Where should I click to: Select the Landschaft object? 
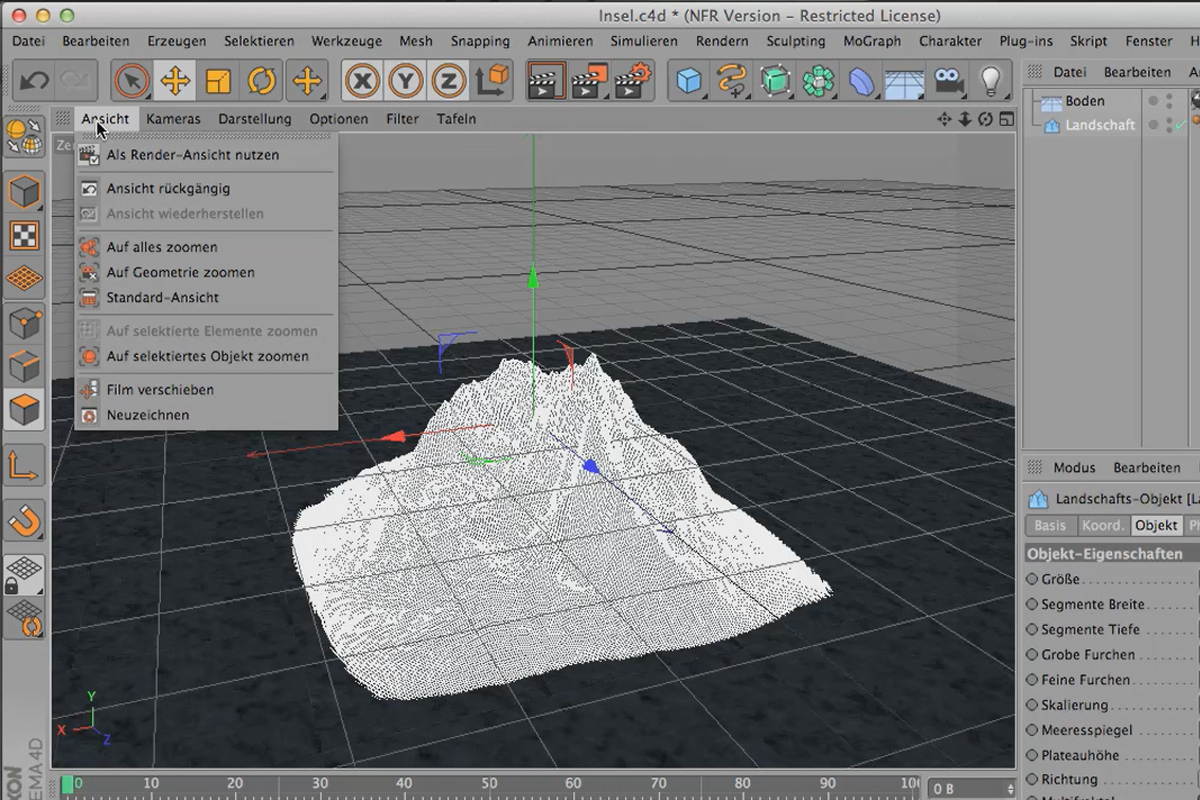[x=1100, y=125]
